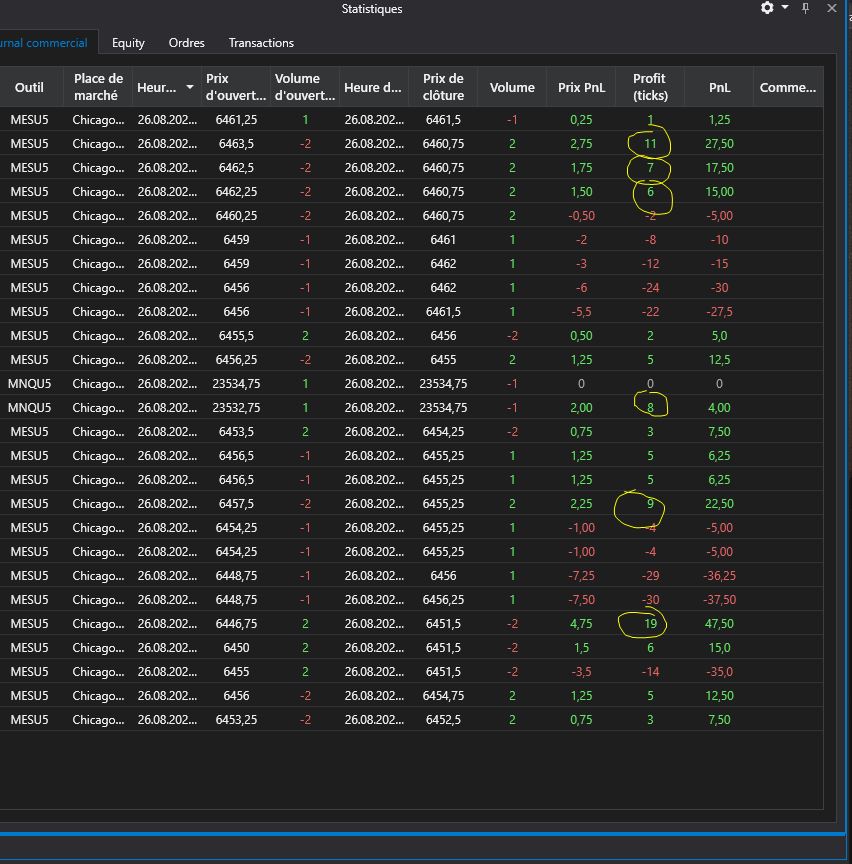Screen dimensions: 852x864
Task: Expand the dropdown arrow beside the gear
Action: click(785, 8)
